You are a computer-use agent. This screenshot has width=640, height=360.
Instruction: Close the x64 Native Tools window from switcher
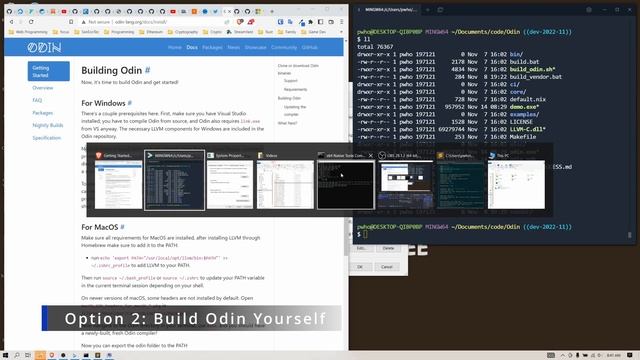371,156
